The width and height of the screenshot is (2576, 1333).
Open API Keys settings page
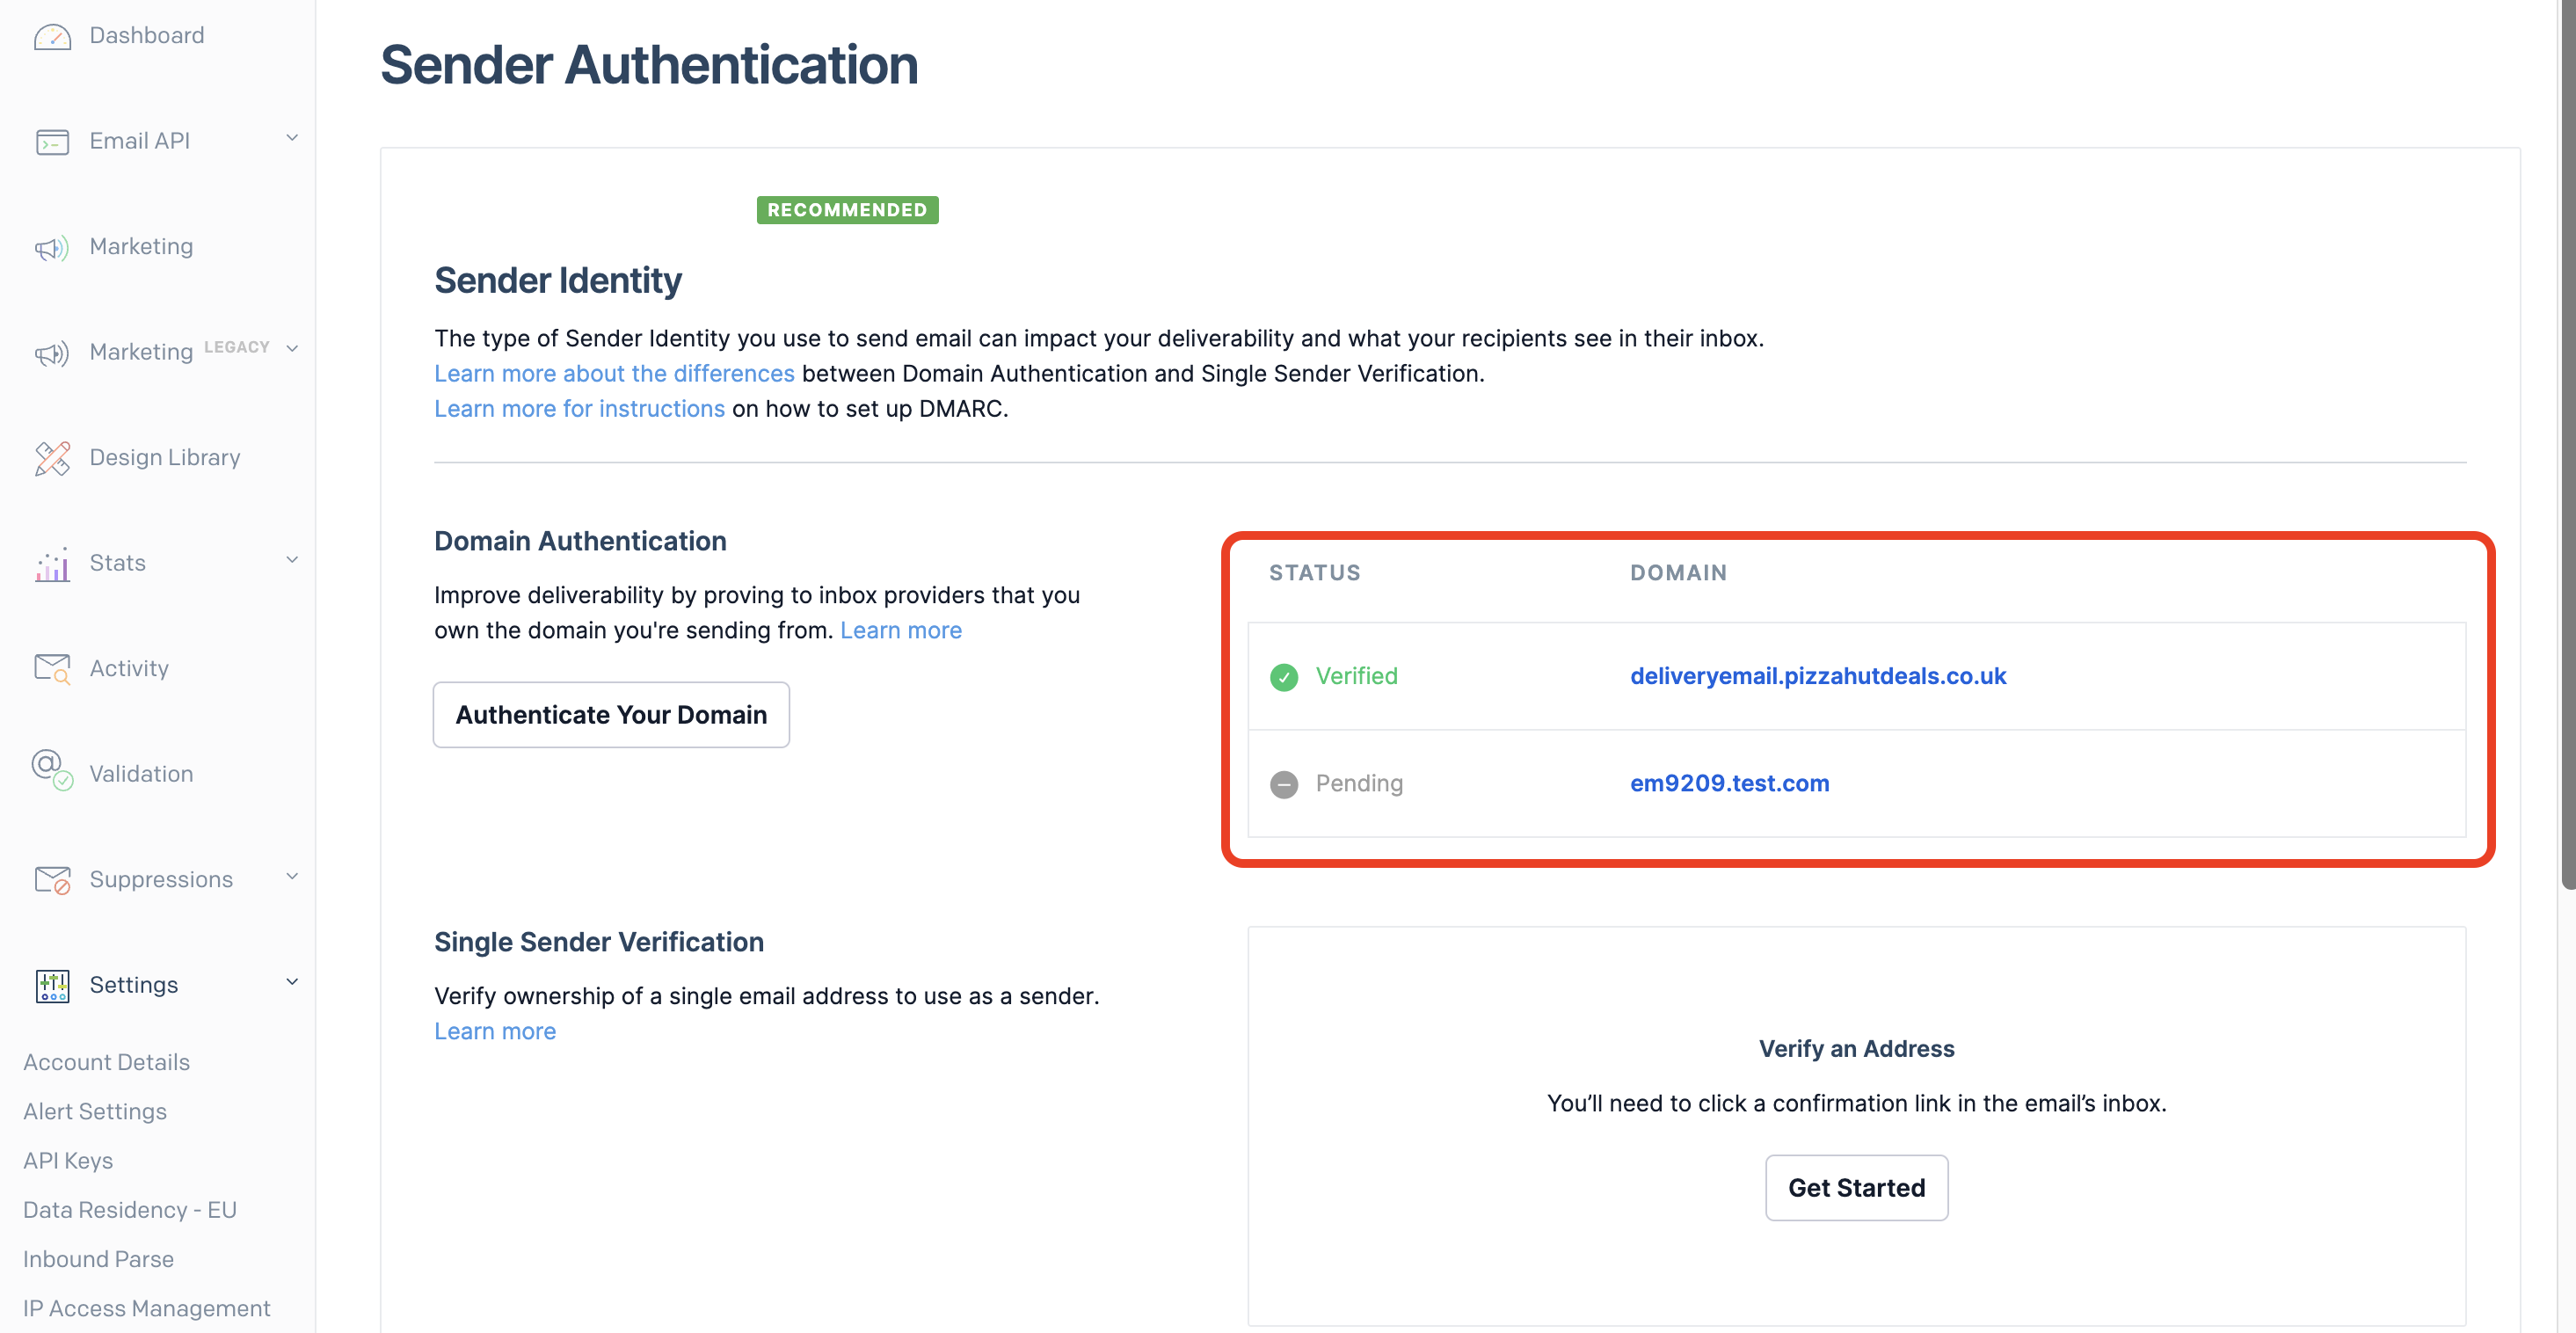point(68,1160)
